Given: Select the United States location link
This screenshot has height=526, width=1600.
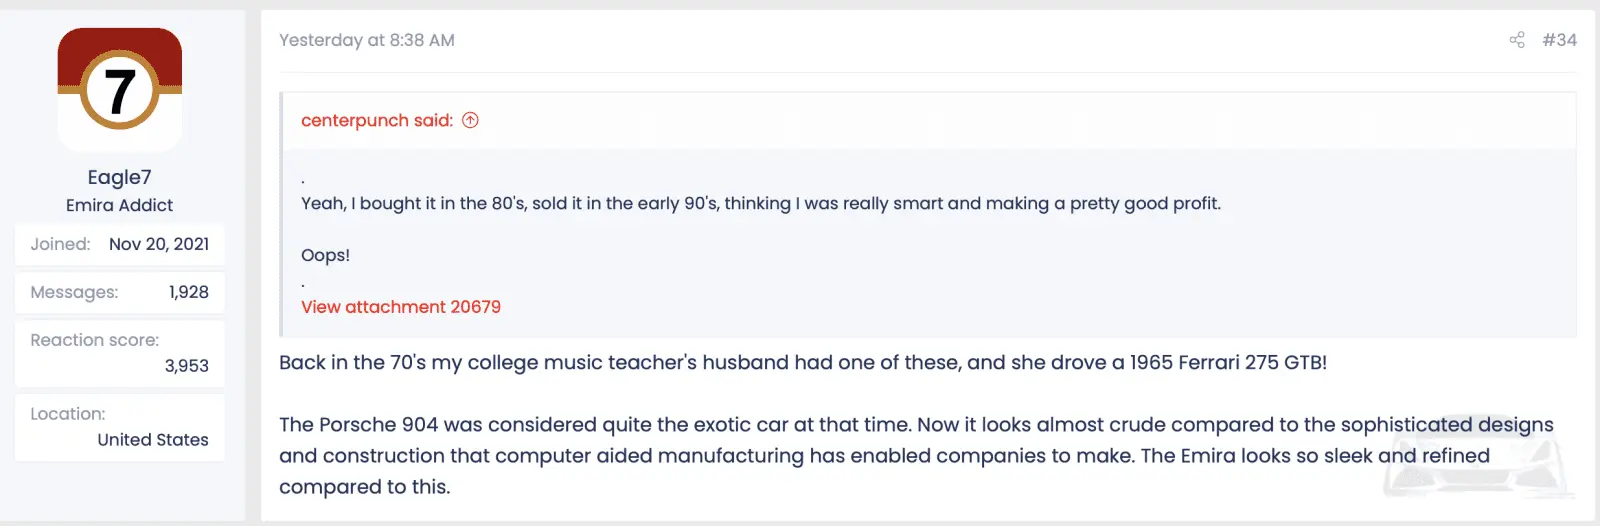Looking at the screenshot, I should (153, 440).
